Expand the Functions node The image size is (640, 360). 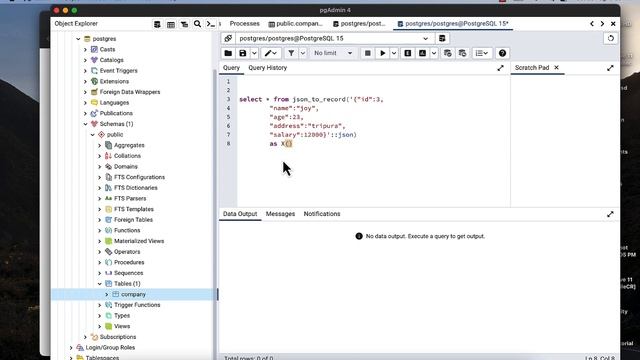pos(100,231)
